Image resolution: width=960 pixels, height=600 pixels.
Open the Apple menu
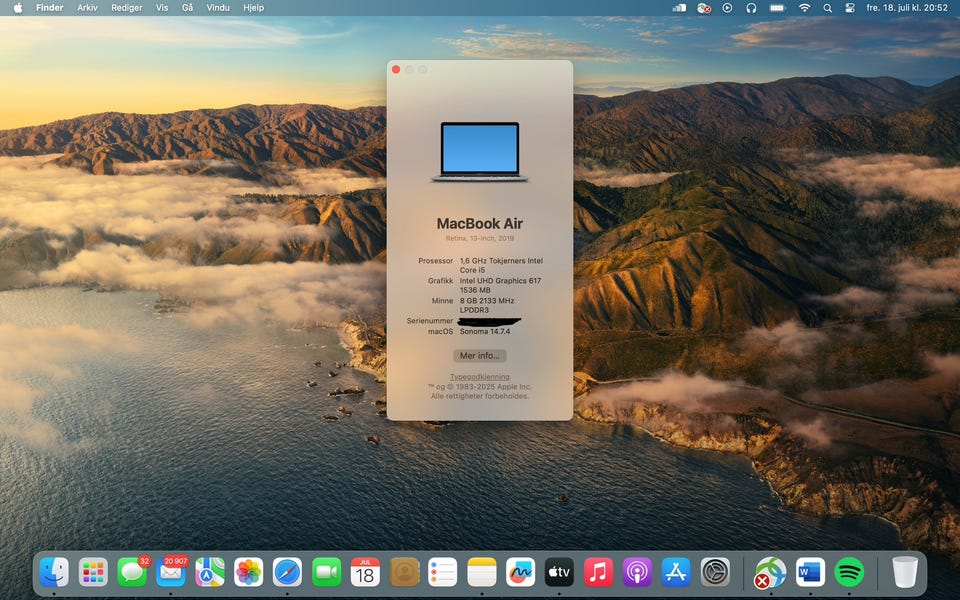[17, 8]
